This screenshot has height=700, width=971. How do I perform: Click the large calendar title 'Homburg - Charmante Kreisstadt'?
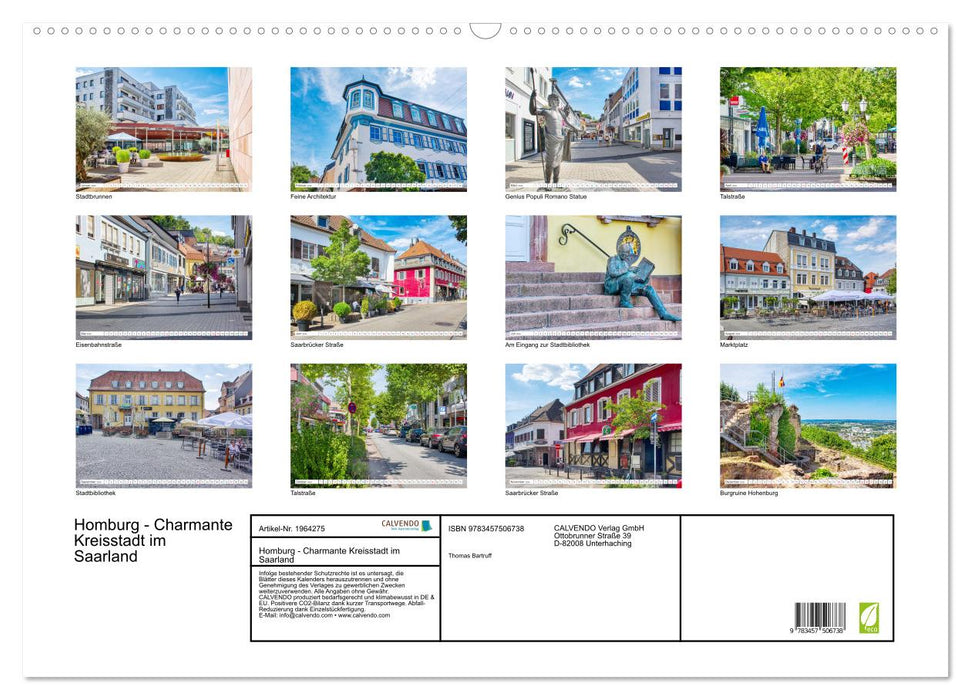pos(153,540)
